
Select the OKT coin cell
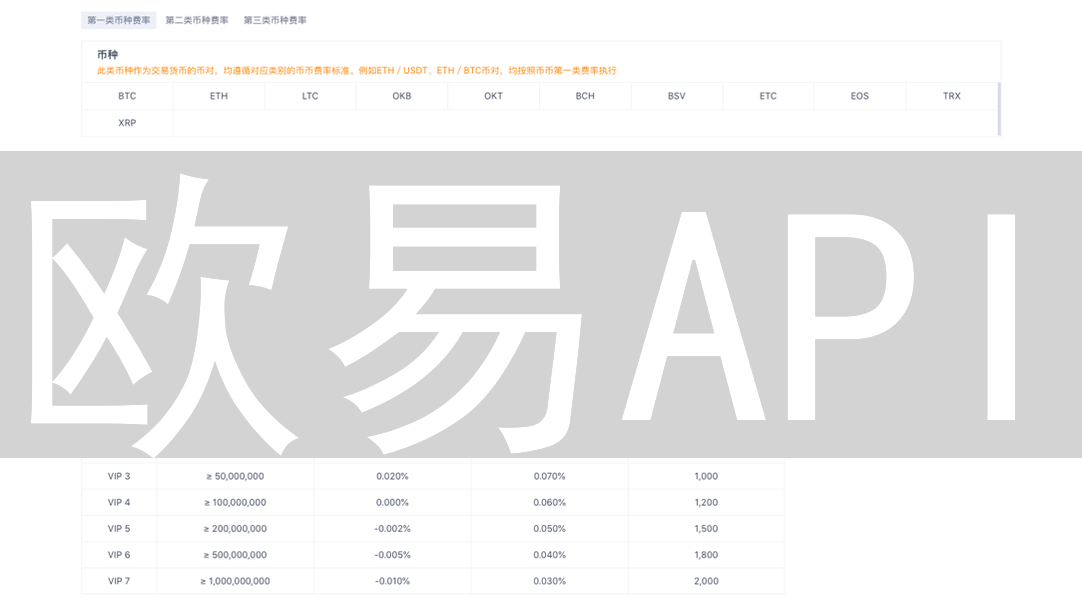(493, 96)
